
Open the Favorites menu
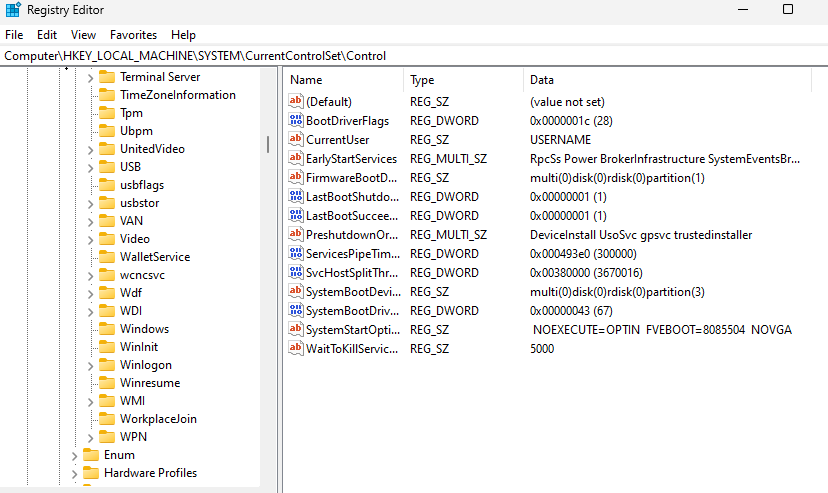133,35
